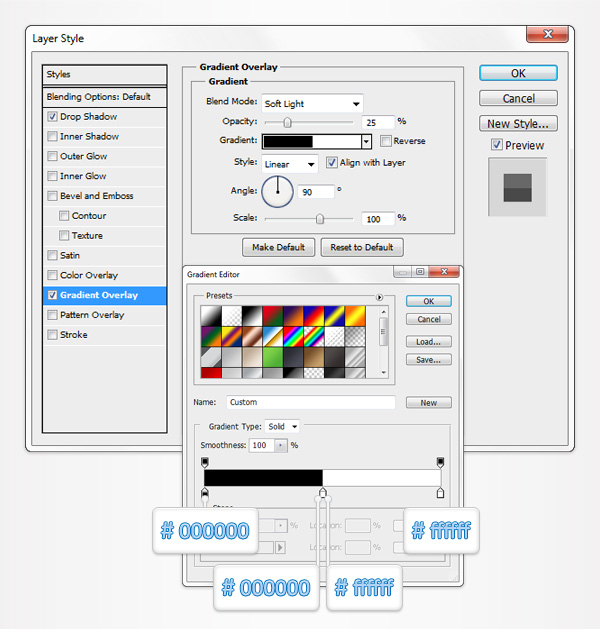Click the New Style... button
Viewport: 600px width, 629px height.
point(517,124)
